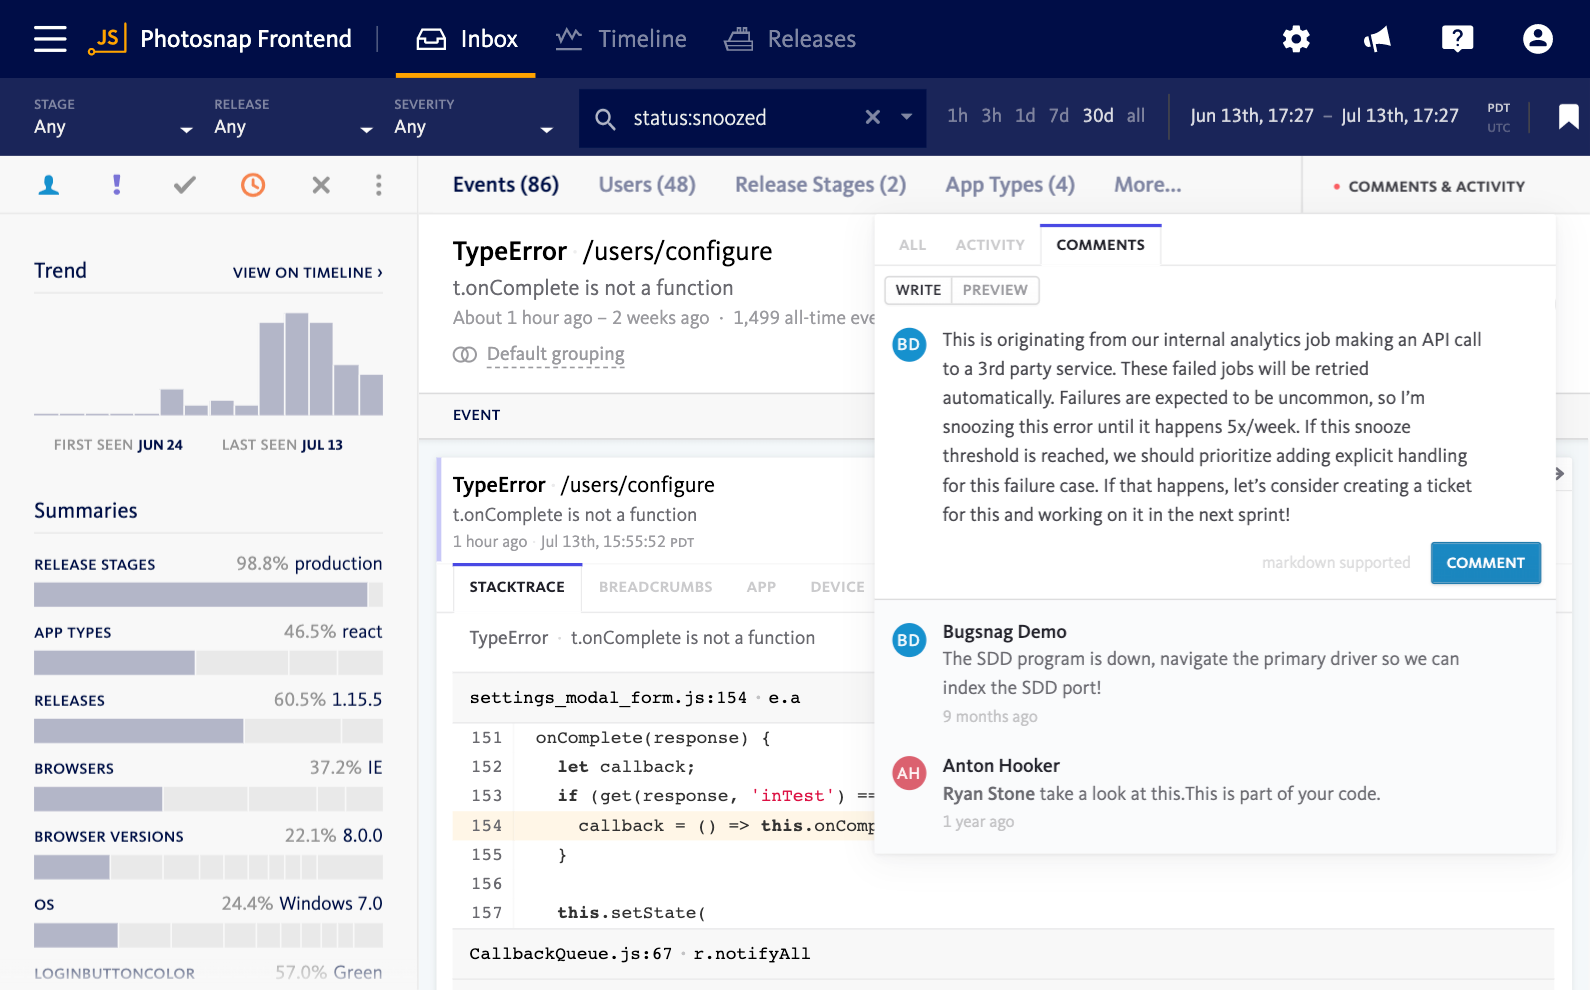This screenshot has width=1590, height=990.
Task: Open the announcements megaphone icon
Action: pyautogui.click(x=1377, y=39)
